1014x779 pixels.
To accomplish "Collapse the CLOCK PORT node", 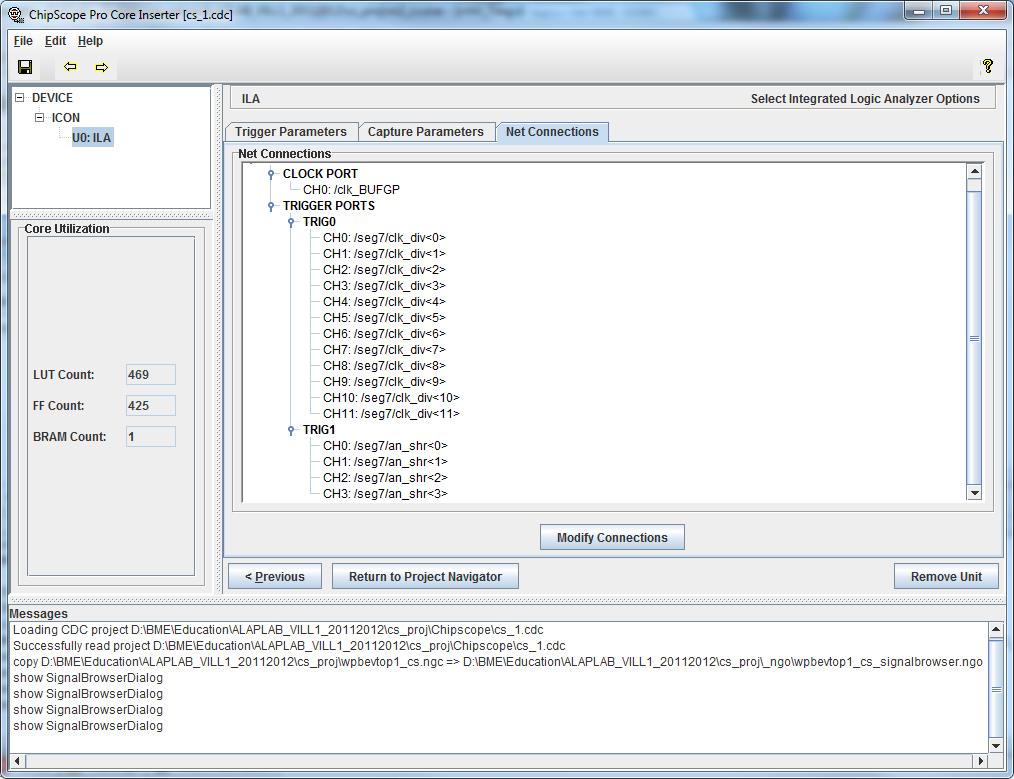I will point(271,174).
